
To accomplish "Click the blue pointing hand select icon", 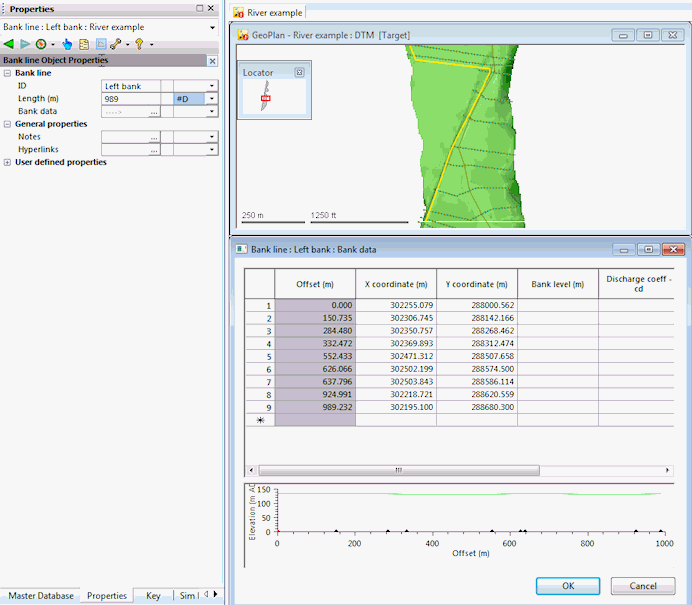I will pos(67,44).
